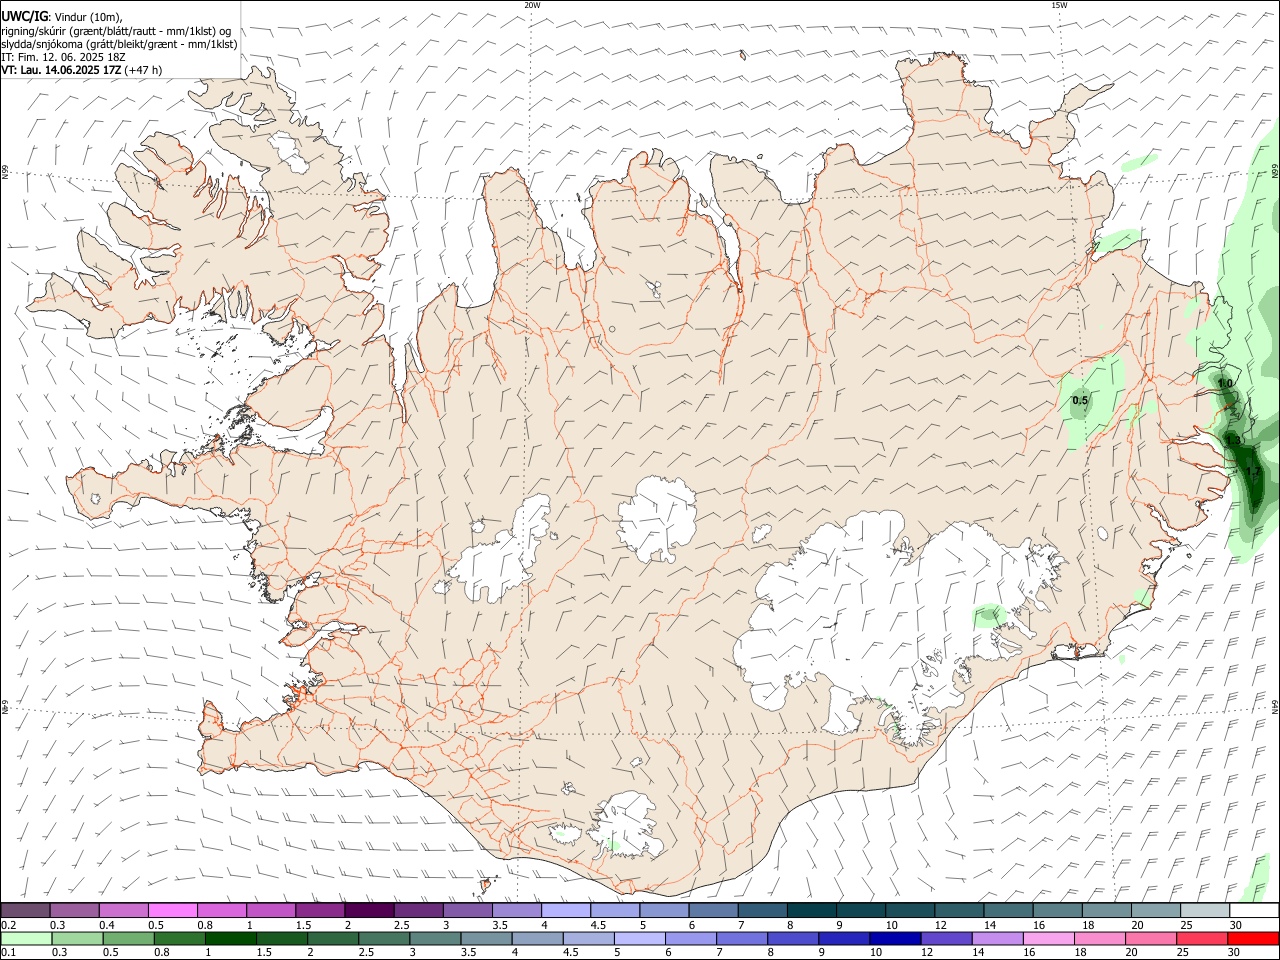Click the UWC/IG title in the header
Viewport: 1280px width, 960px height.
[x=24, y=17]
